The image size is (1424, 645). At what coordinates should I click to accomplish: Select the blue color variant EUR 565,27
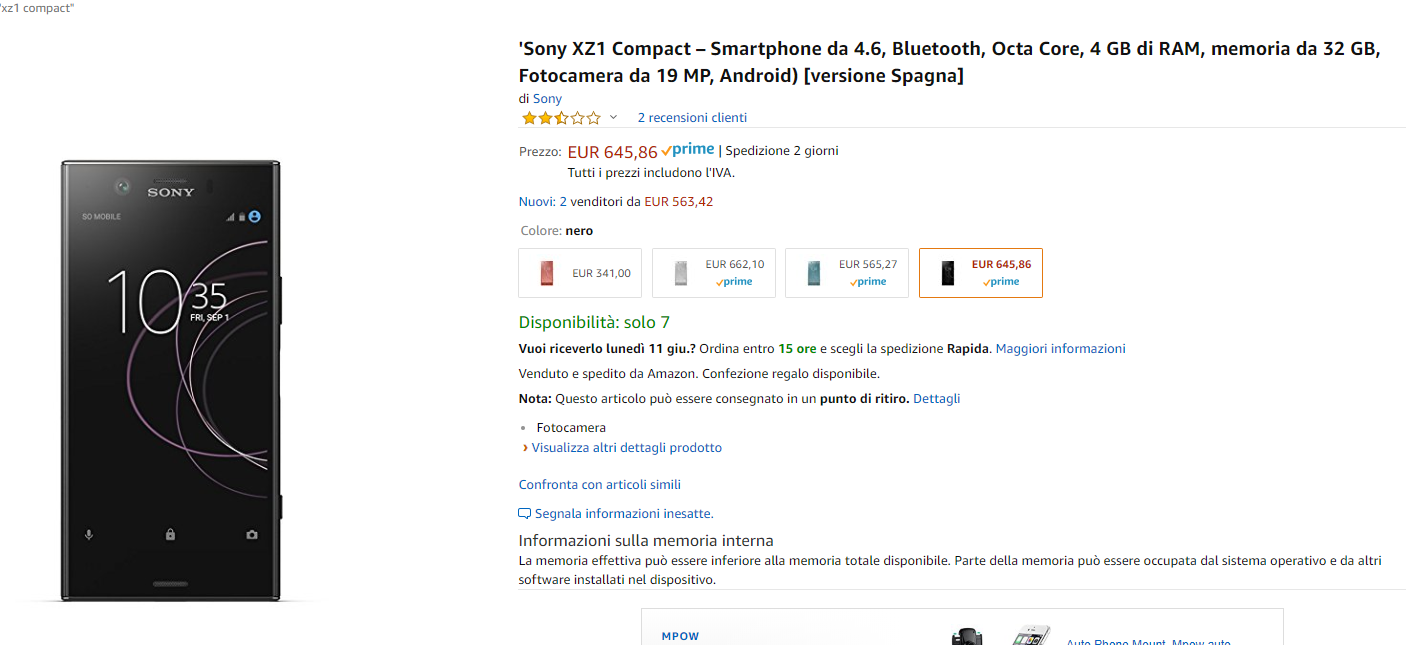pos(846,273)
